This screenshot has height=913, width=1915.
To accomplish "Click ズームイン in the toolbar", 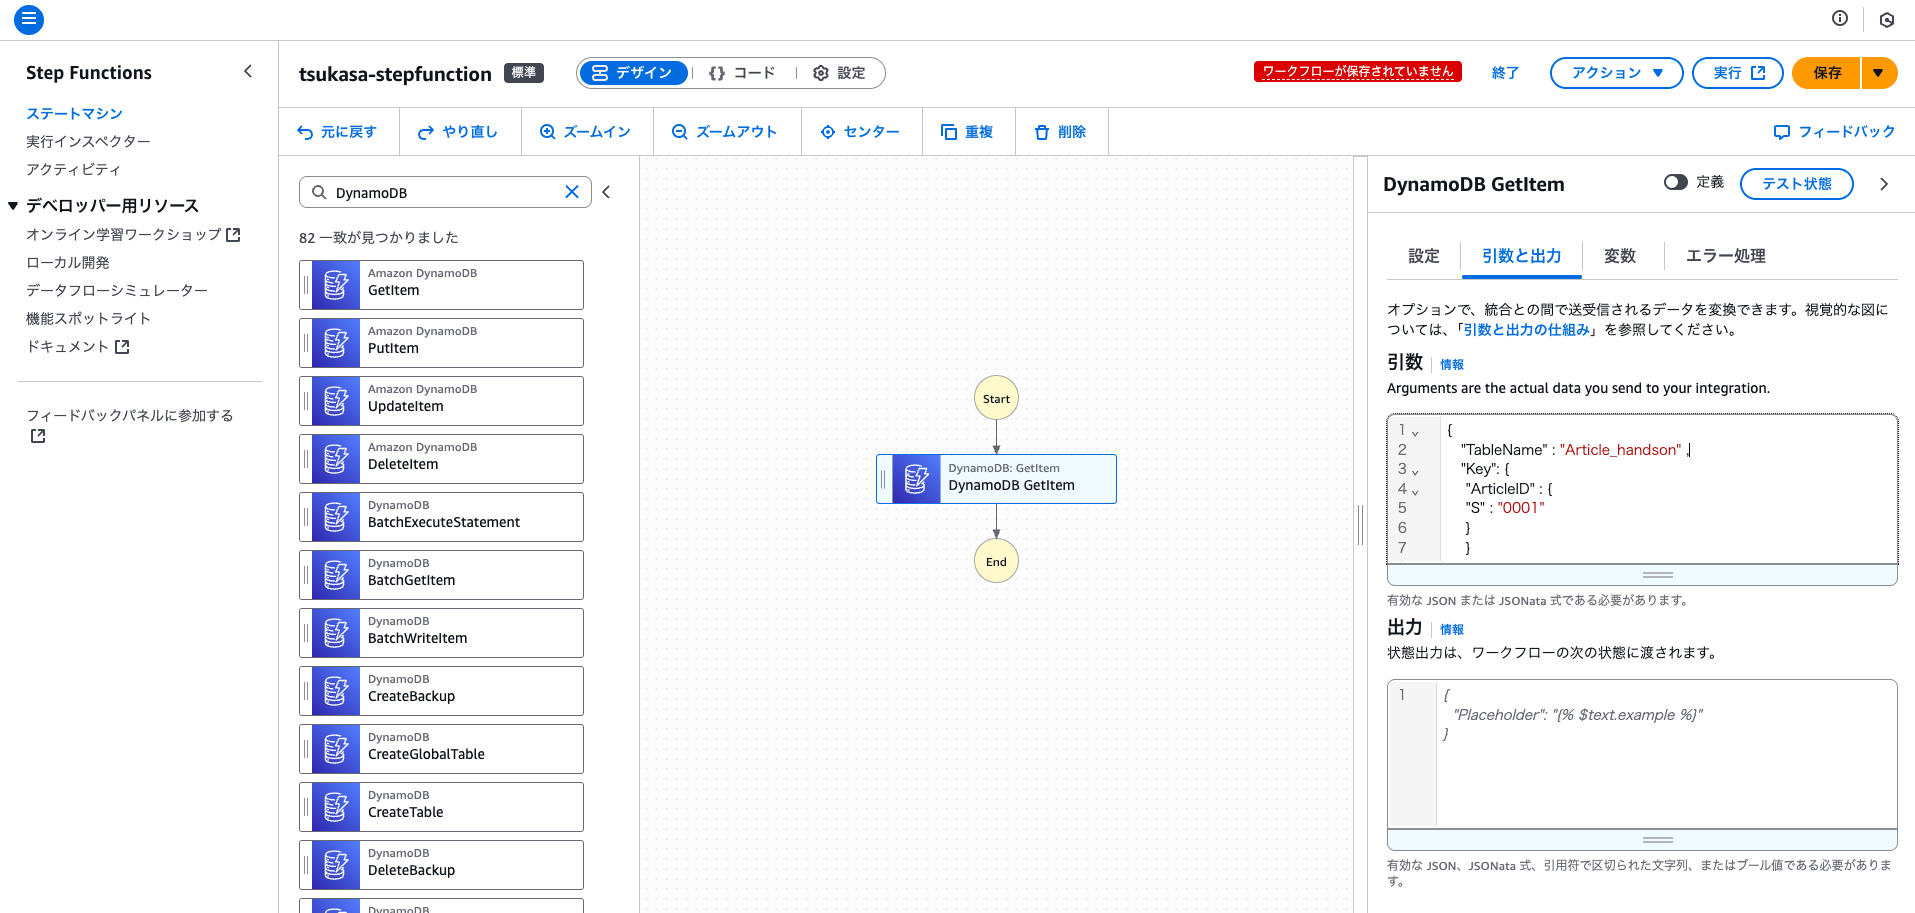I will (586, 132).
